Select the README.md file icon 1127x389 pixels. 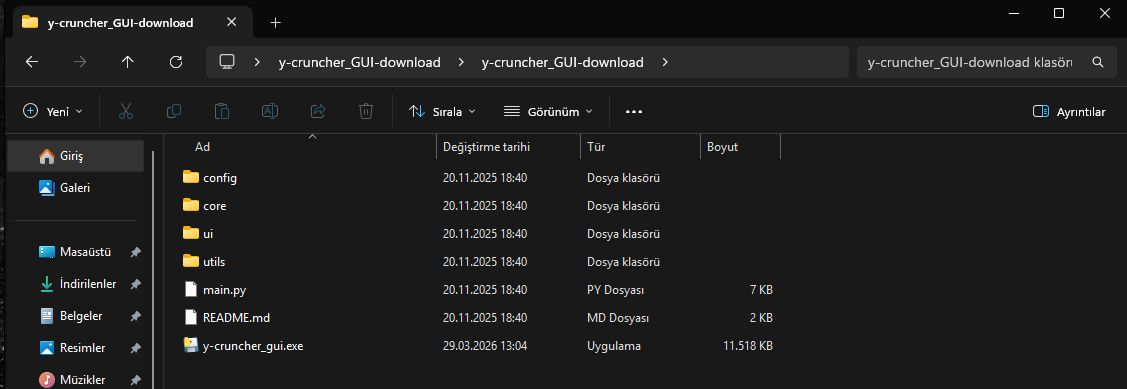click(190, 317)
